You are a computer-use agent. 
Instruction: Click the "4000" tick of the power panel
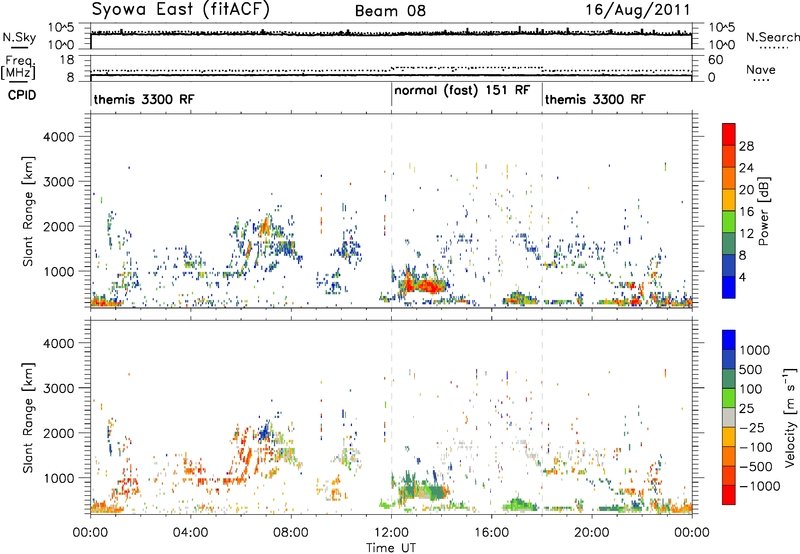click(59, 137)
